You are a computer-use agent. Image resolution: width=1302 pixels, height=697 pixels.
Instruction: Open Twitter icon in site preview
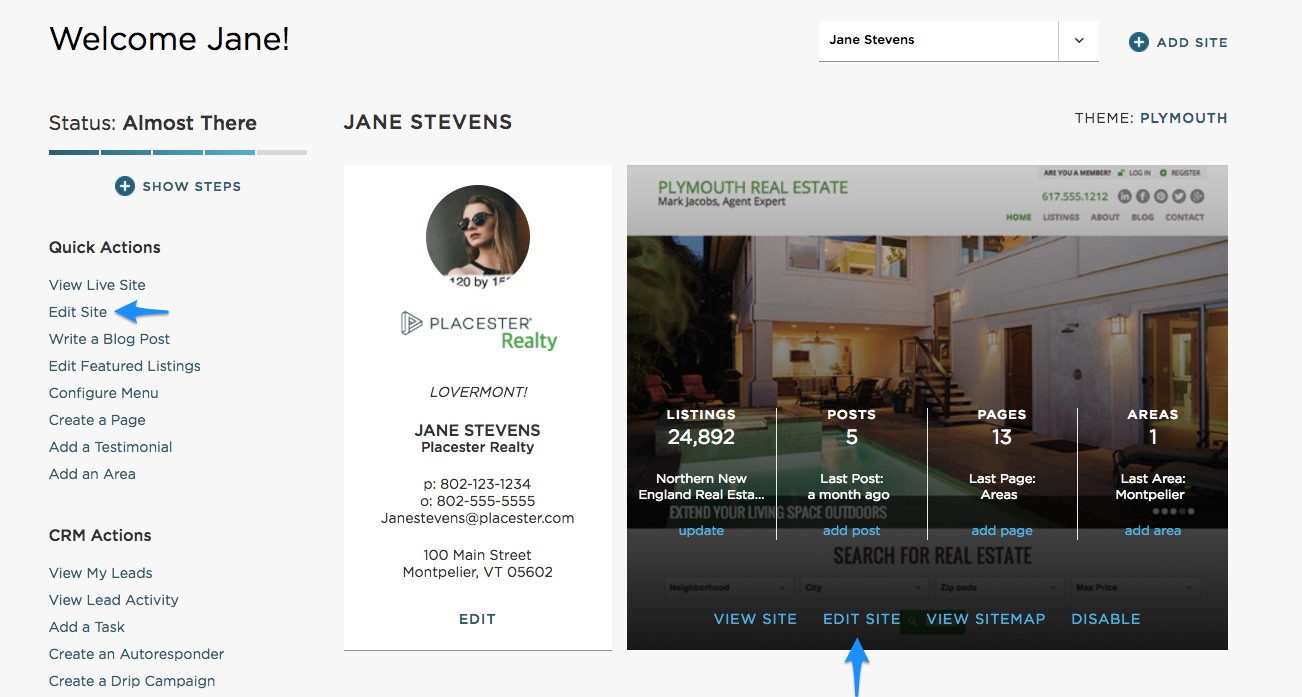click(x=1179, y=196)
